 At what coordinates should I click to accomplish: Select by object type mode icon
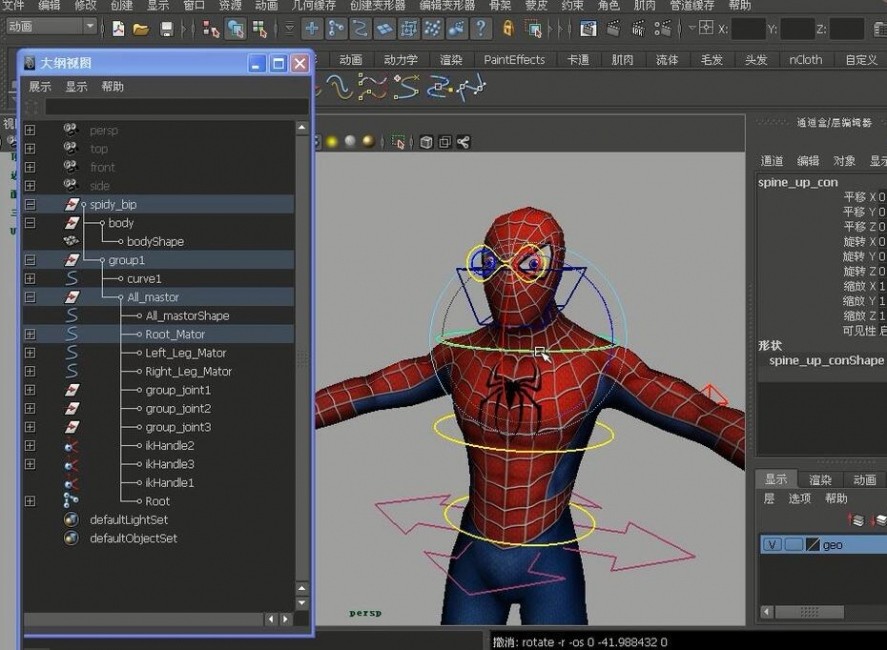pos(235,28)
